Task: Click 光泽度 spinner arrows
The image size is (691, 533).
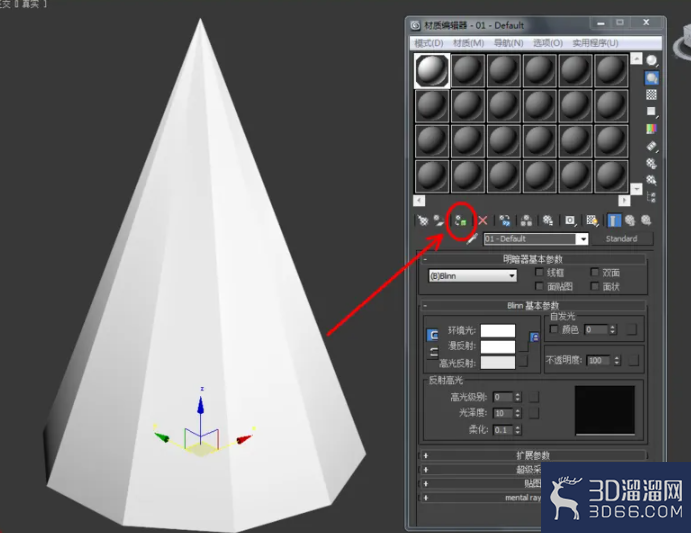Action: (518, 413)
